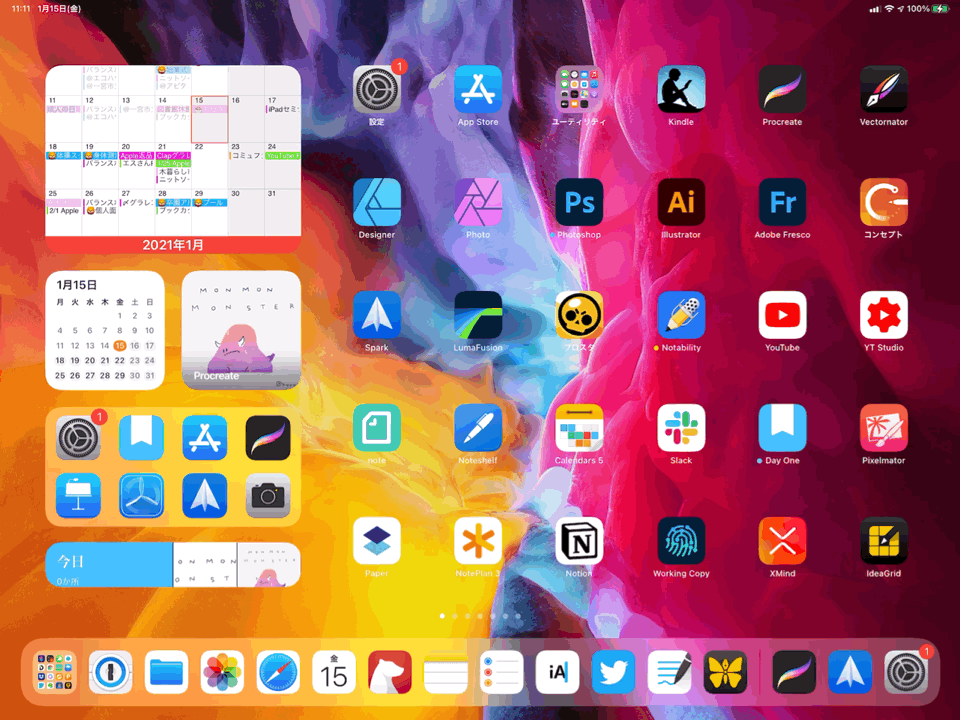Launch YT Studio
This screenshot has width=960, height=720.
point(883,315)
